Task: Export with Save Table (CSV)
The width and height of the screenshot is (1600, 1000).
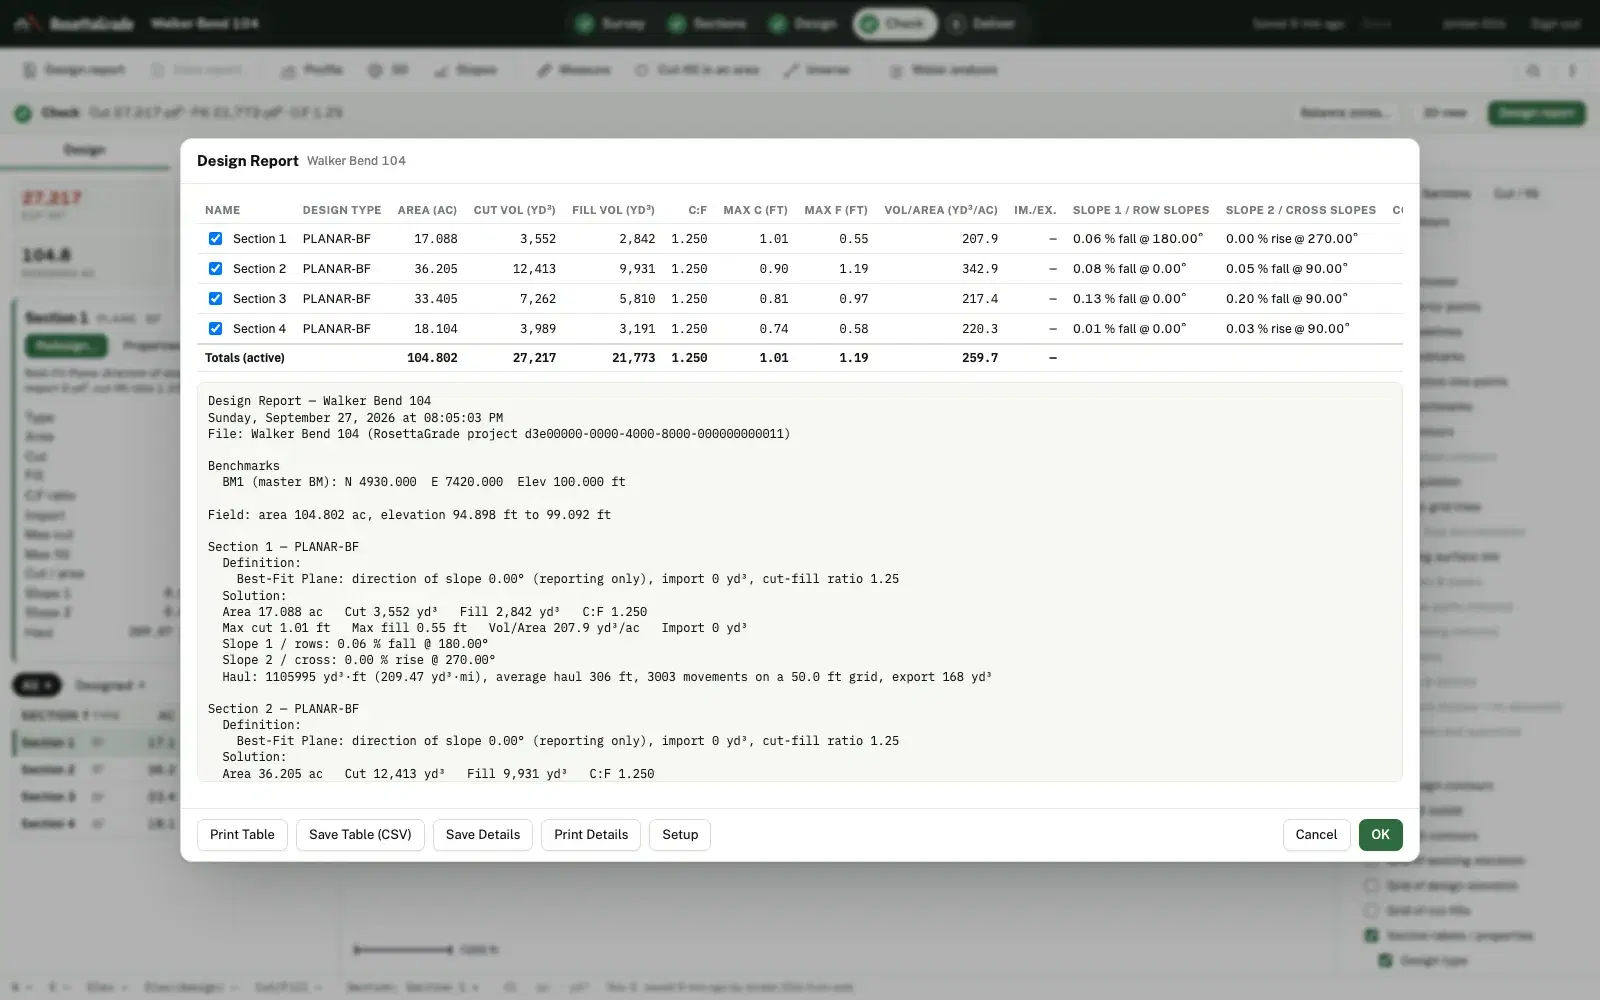Action: click(x=360, y=835)
